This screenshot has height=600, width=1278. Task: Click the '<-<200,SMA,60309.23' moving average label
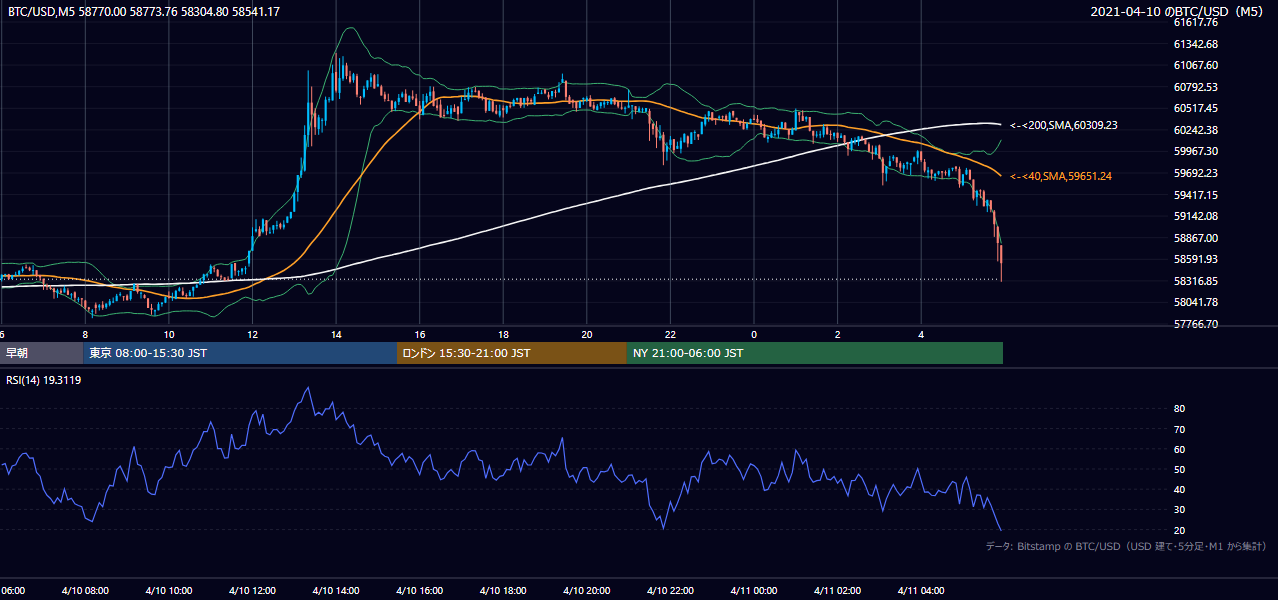tap(1063, 126)
